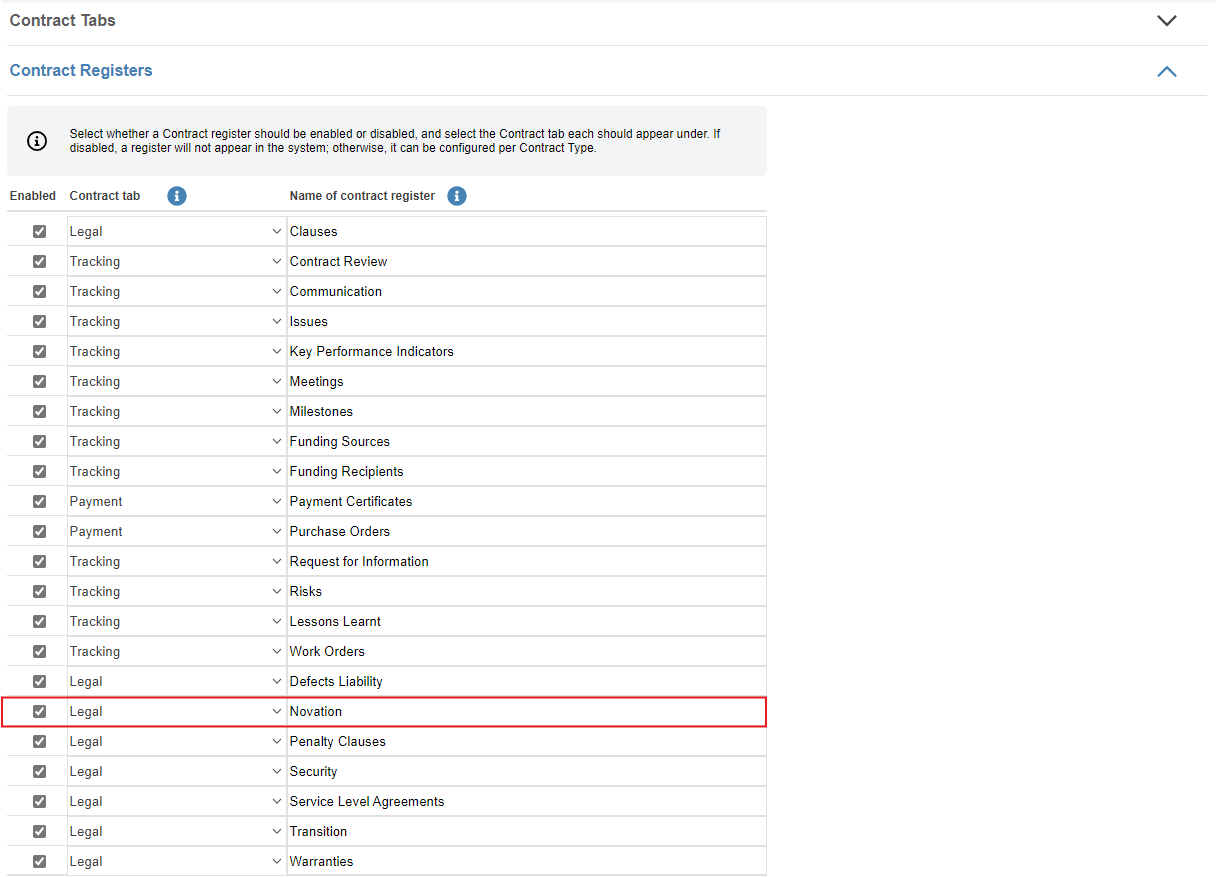
Task: Open the Contract tab dropdown for Risks
Action: (176, 591)
